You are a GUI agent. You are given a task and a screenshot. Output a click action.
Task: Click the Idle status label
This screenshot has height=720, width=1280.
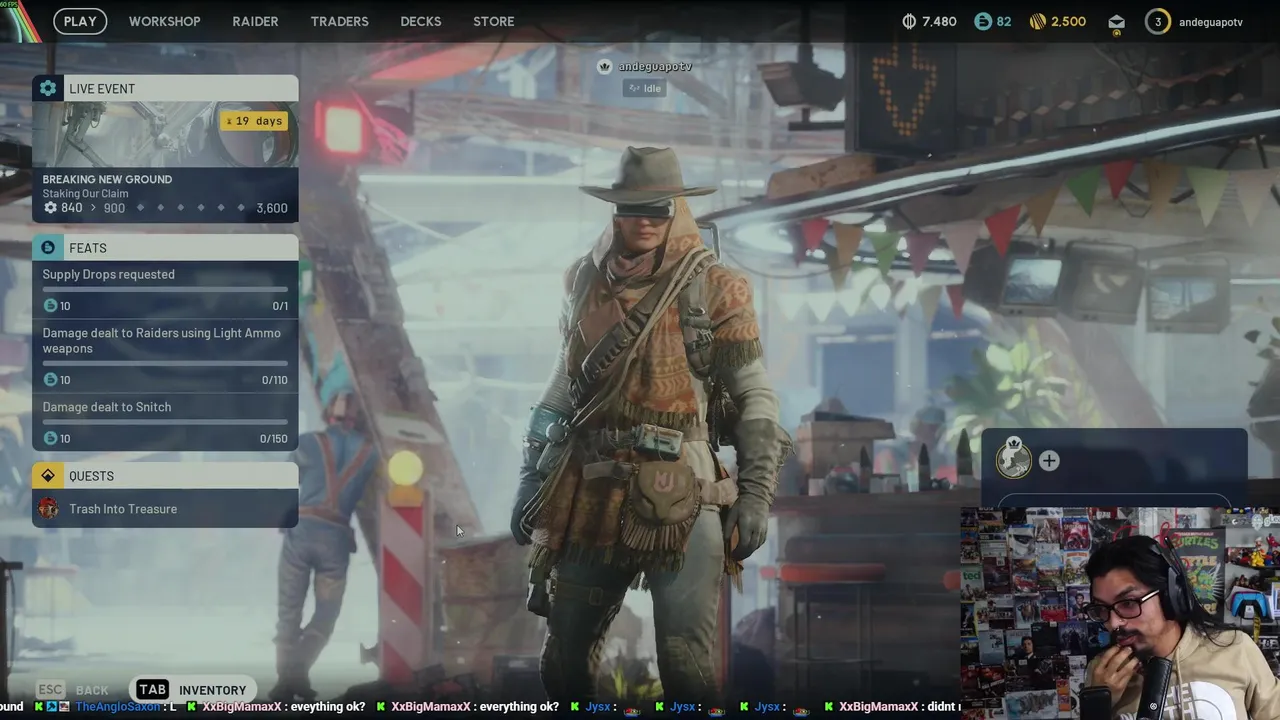point(644,88)
